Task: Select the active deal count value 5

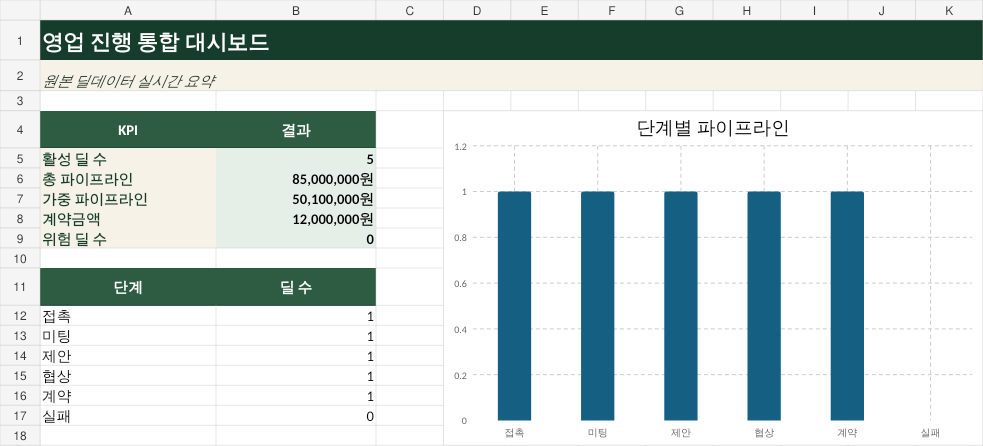Action: (x=296, y=159)
